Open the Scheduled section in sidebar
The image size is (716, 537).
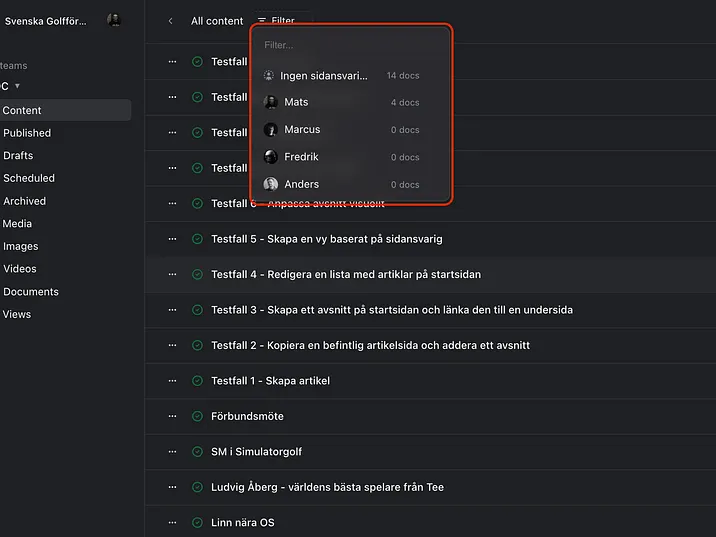pos(29,178)
